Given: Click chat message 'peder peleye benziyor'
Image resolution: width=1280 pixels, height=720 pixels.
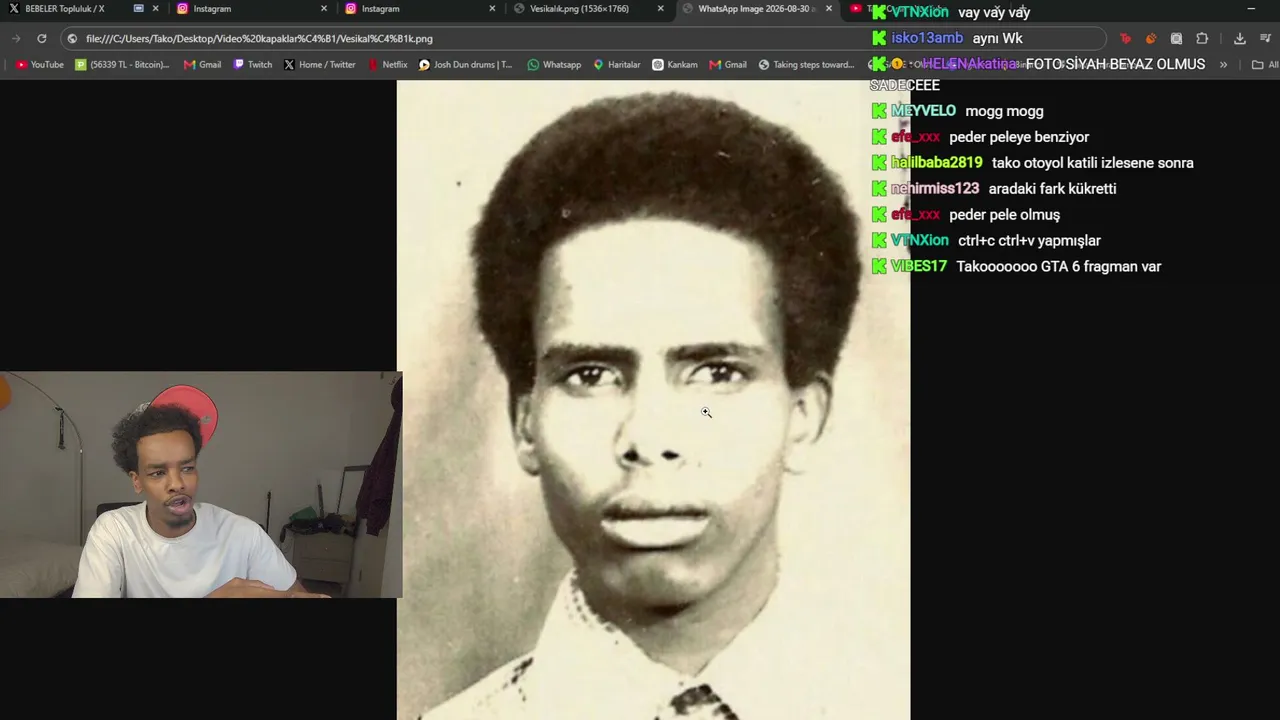Looking at the screenshot, I should click(1019, 137).
